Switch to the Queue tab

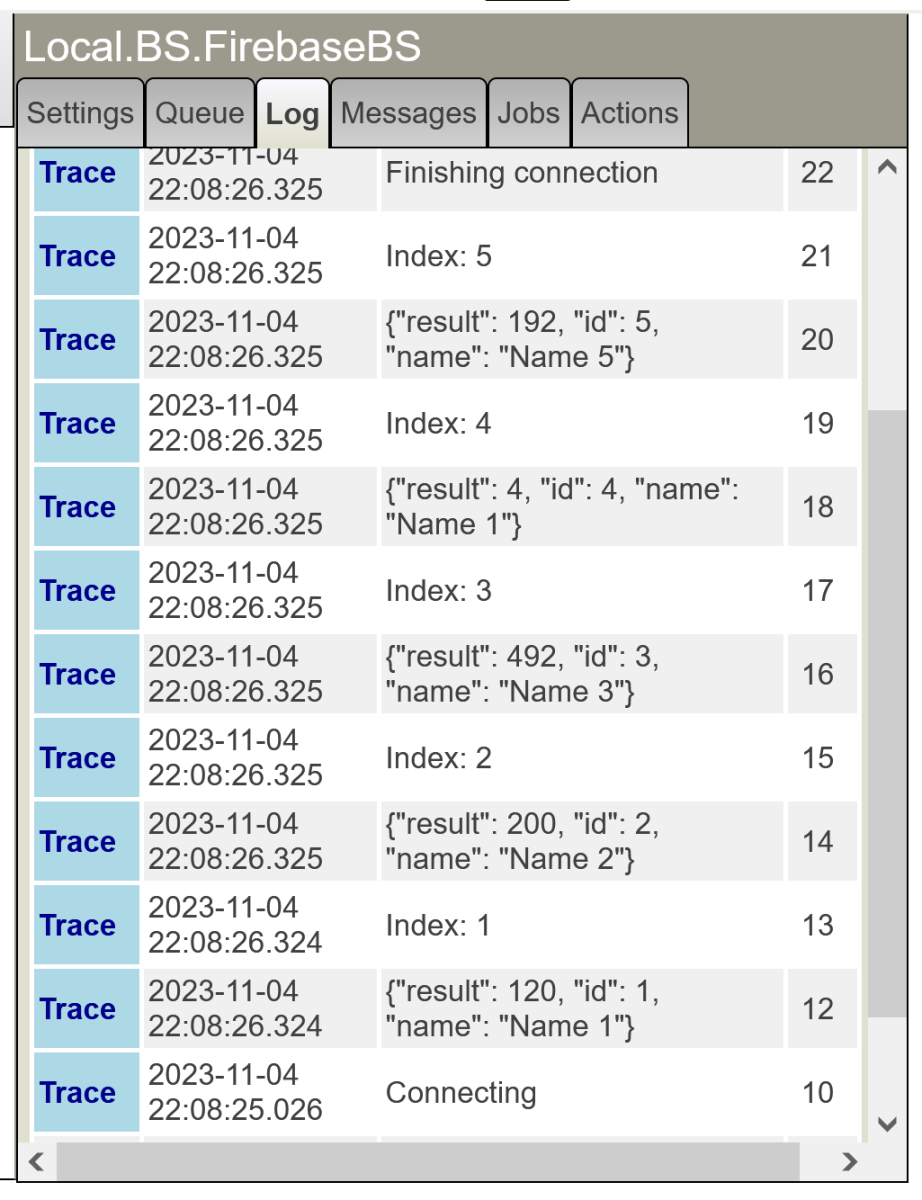tap(200, 114)
